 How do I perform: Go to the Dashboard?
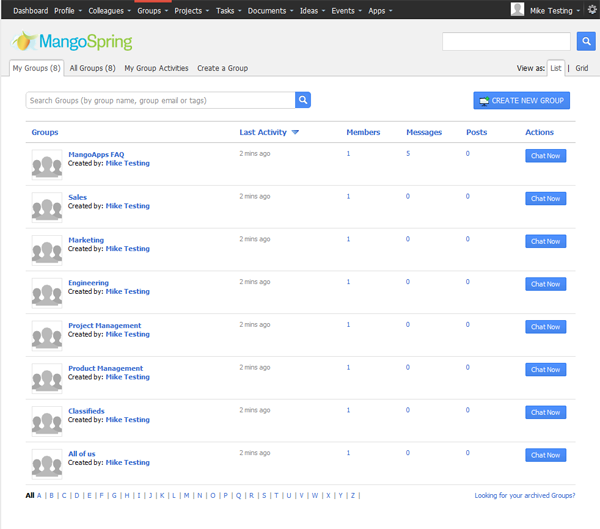pos(31,11)
